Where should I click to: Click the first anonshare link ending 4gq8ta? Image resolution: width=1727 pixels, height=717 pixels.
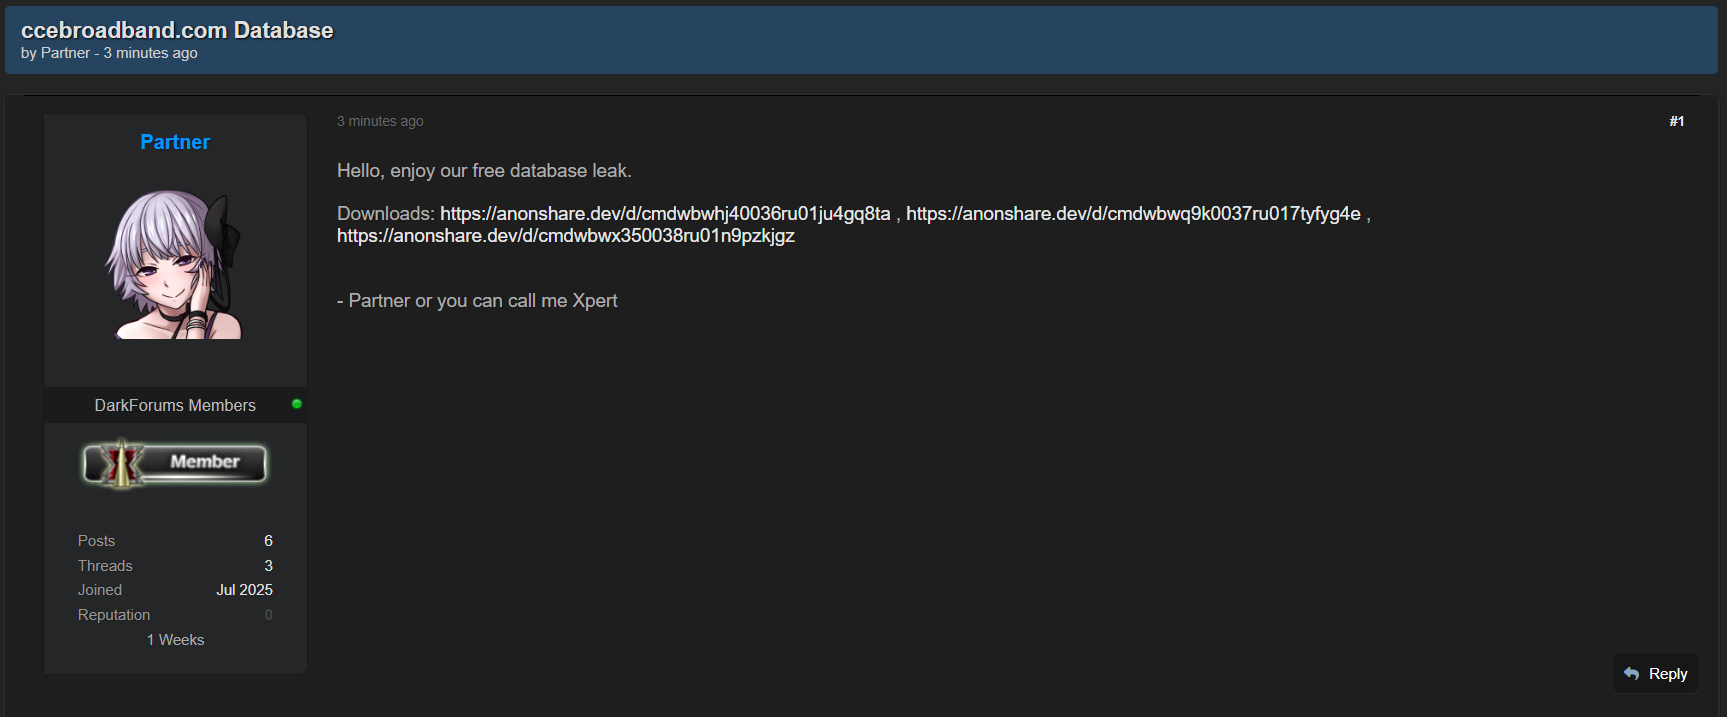[665, 214]
